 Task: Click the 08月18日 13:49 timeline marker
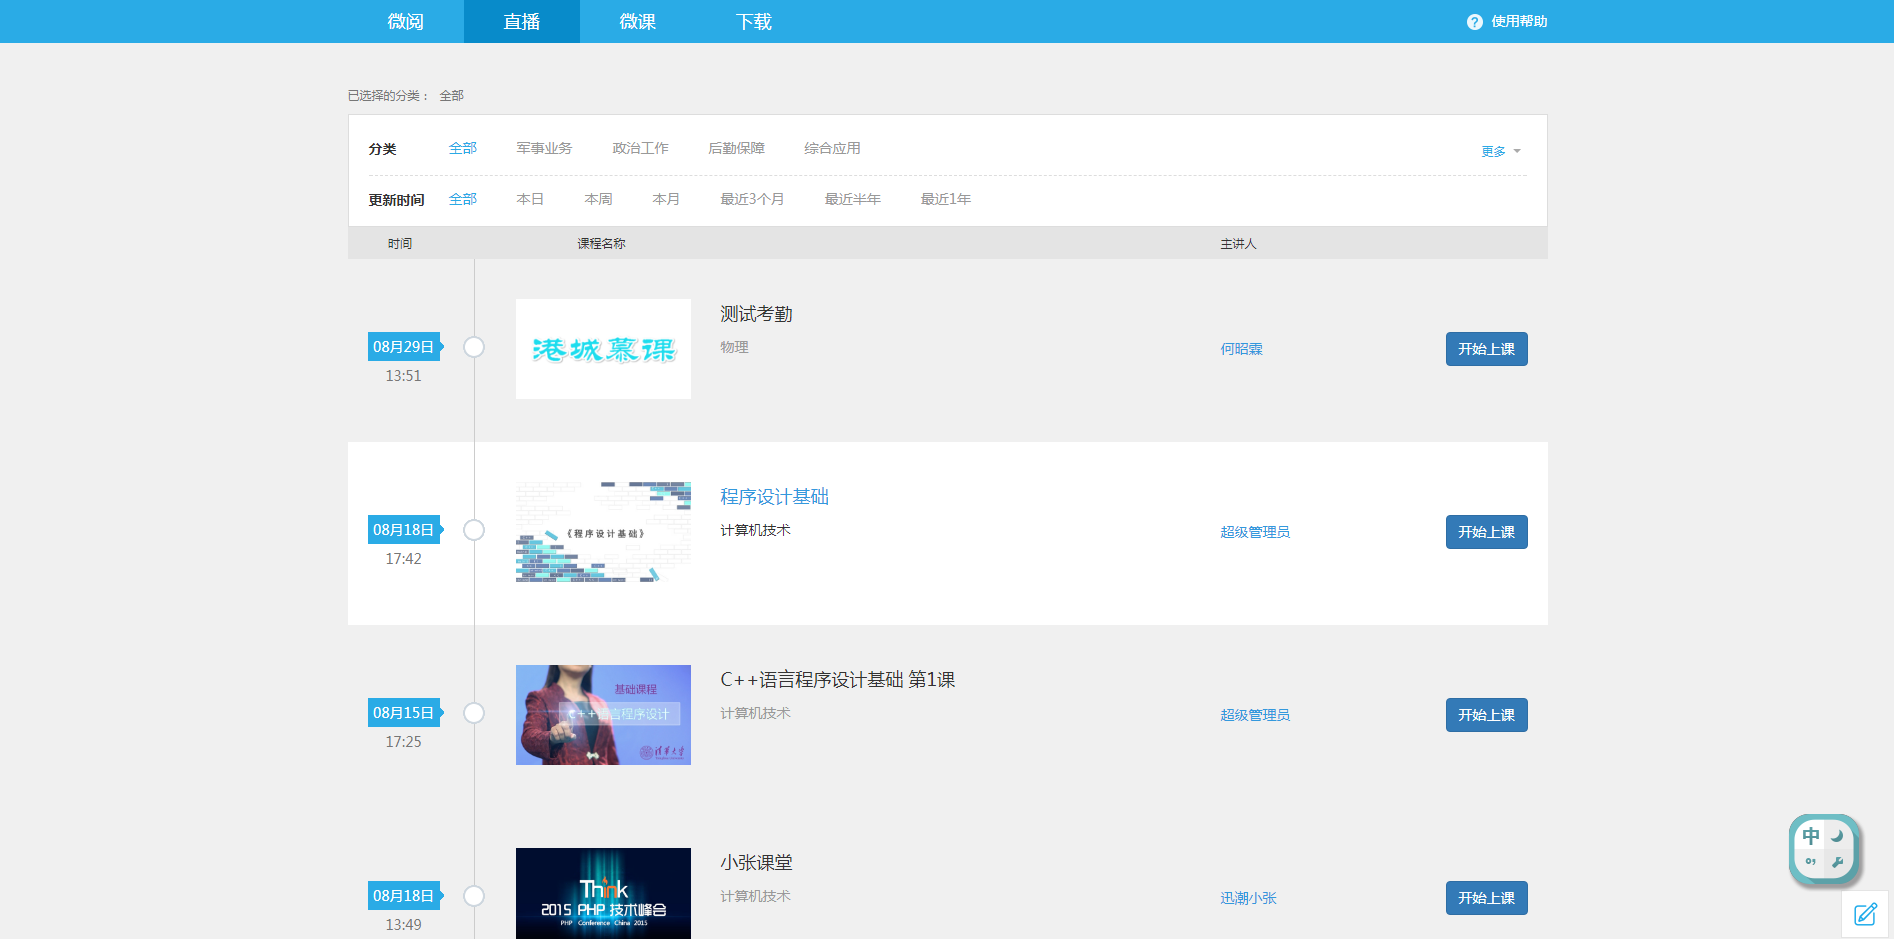pos(474,896)
